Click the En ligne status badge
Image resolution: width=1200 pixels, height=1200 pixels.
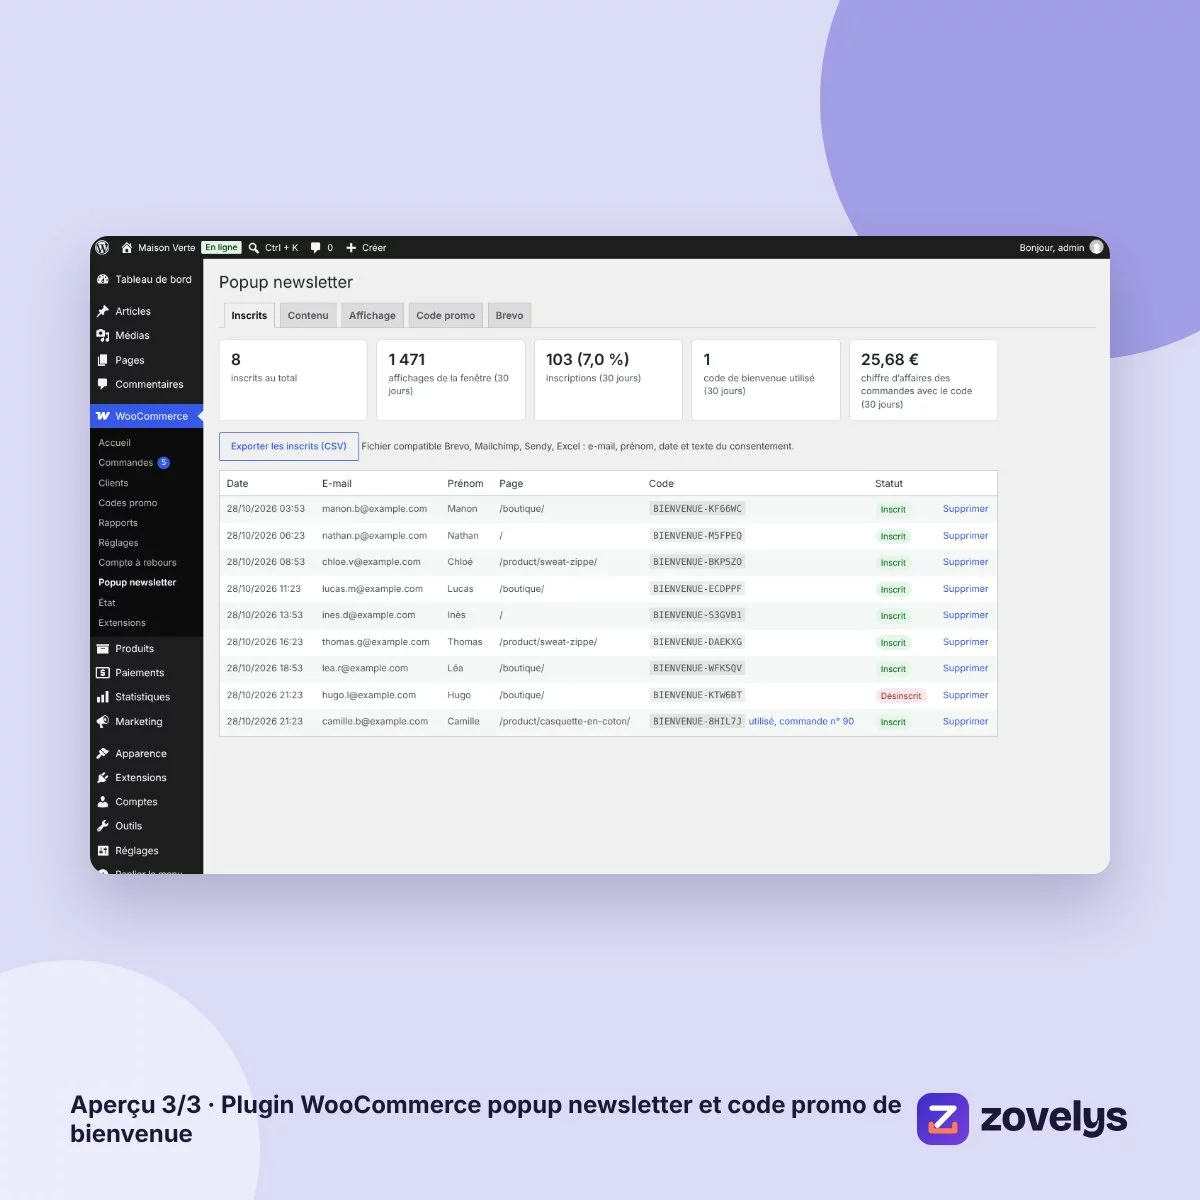[221, 247]
